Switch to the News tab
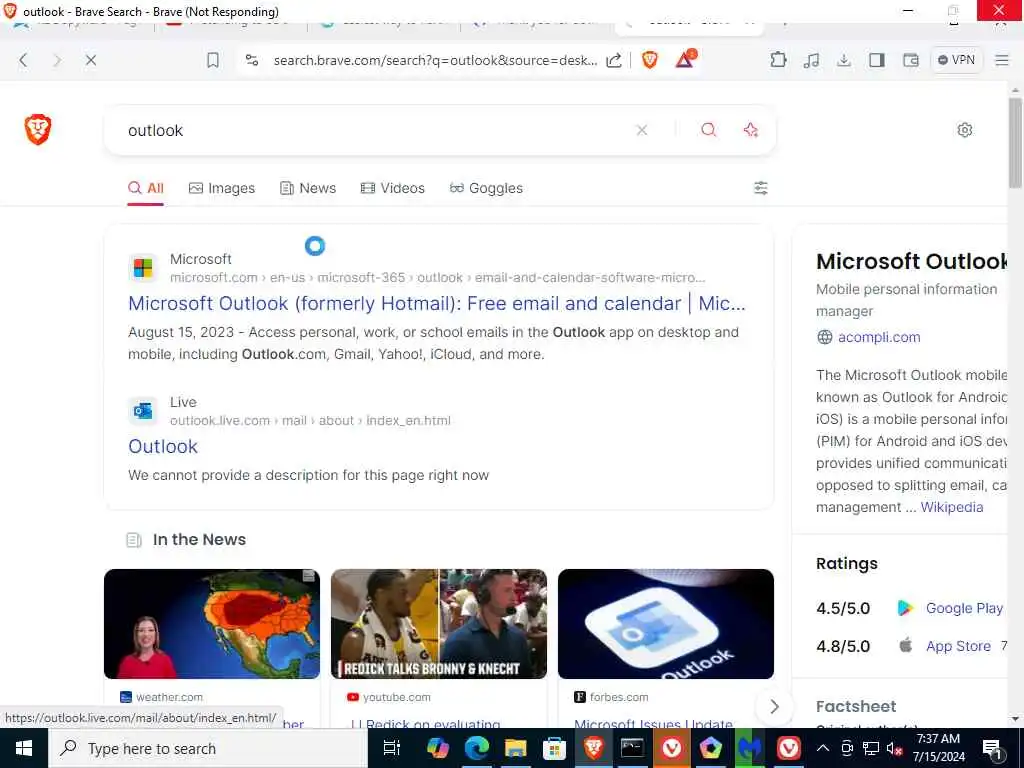This screenshot has width=1024, height=768. (308, 188)
